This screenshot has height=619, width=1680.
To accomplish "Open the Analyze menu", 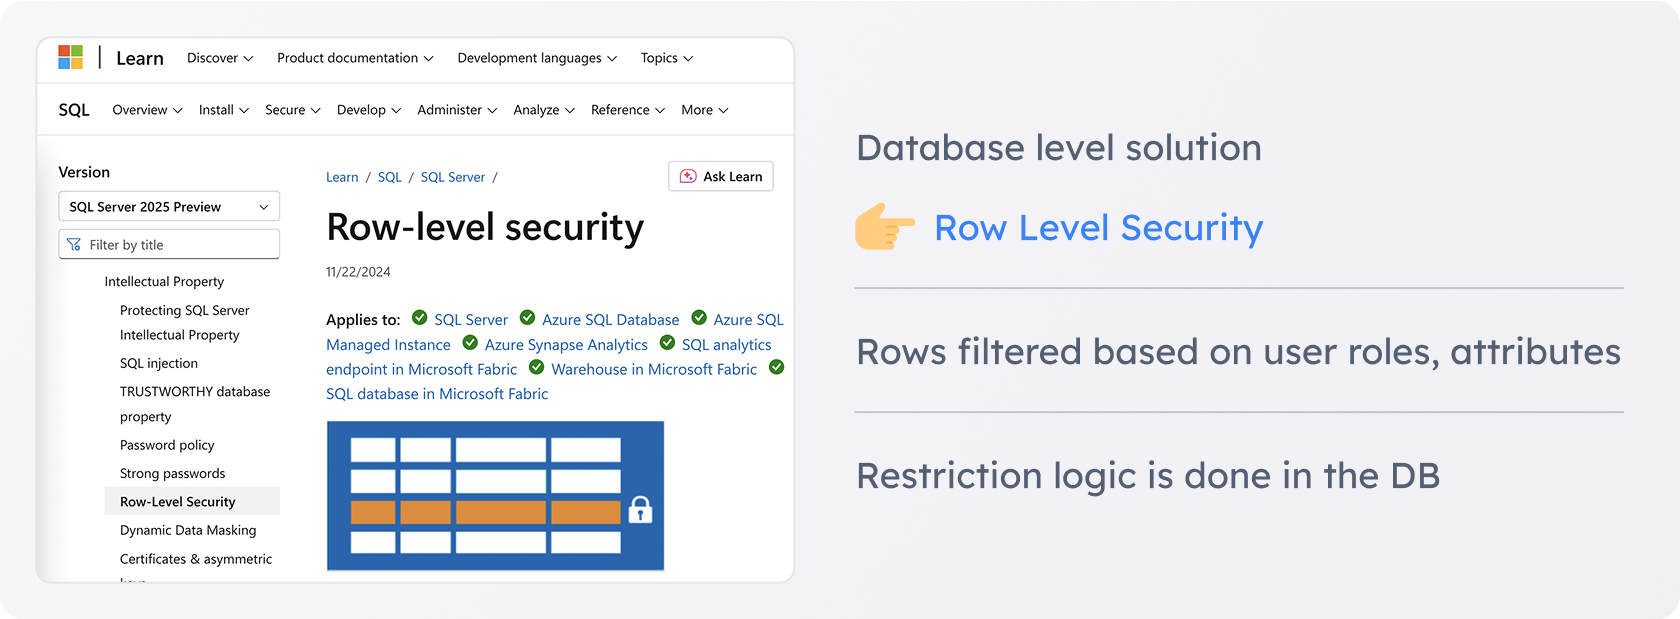I will [544, 110].
